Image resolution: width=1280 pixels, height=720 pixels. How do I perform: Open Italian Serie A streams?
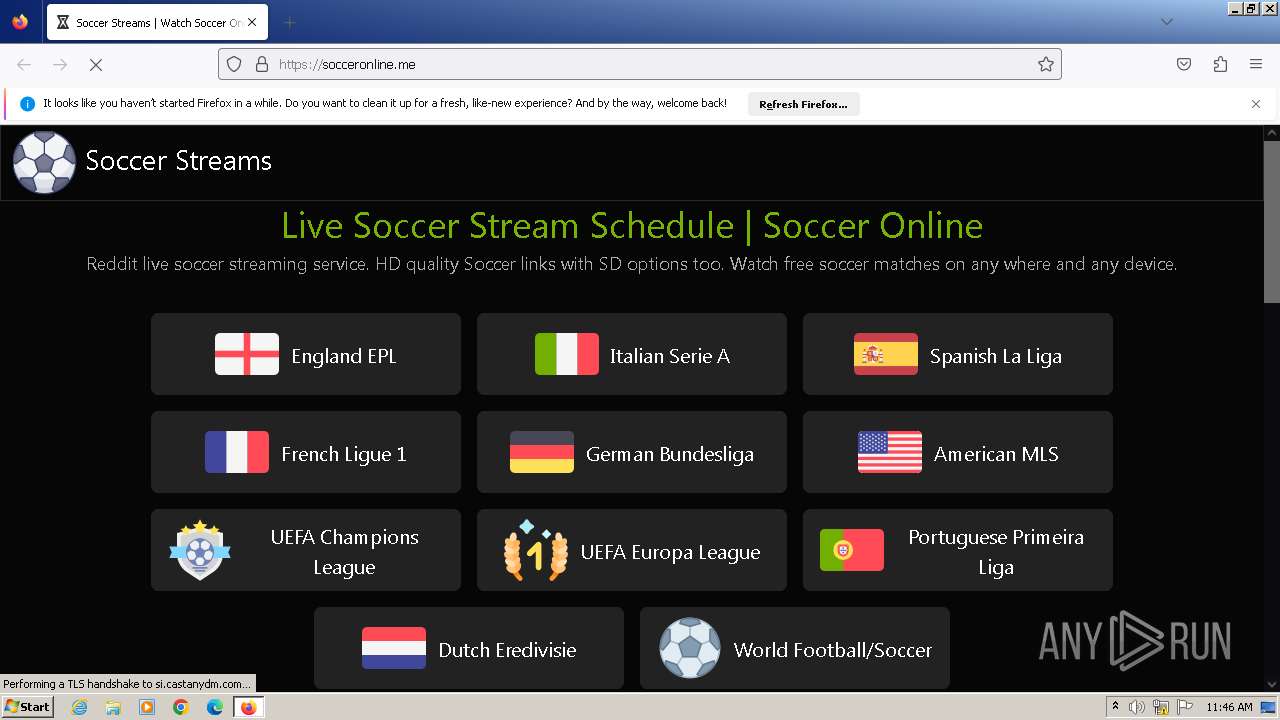coord(632,354)
